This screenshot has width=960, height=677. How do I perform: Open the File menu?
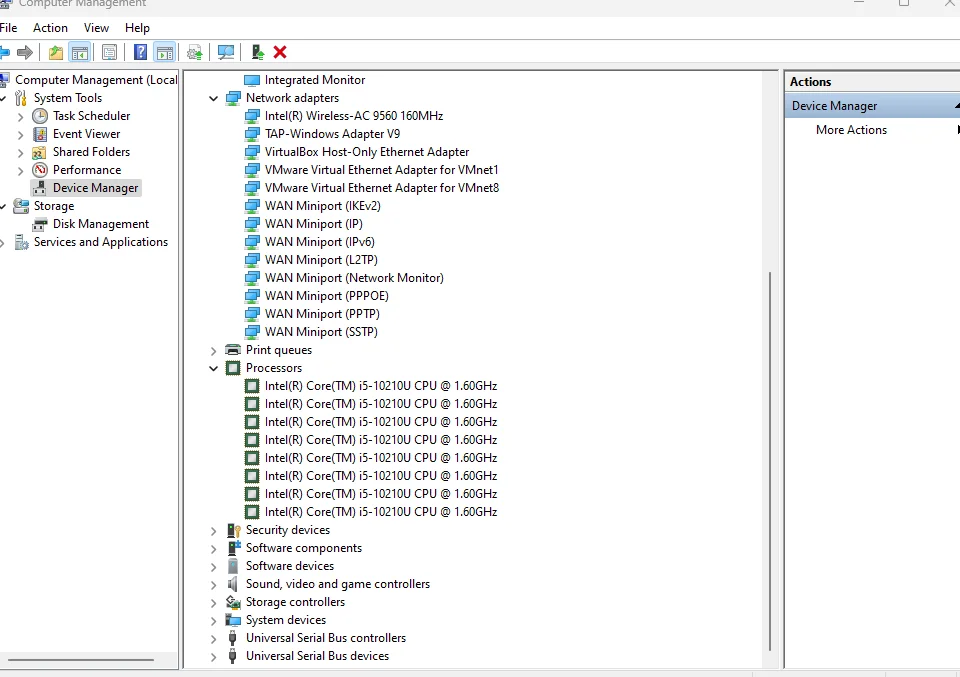click(x=9, y=28)
